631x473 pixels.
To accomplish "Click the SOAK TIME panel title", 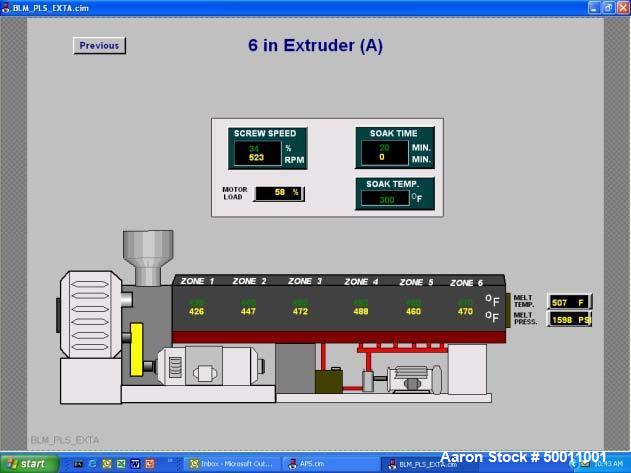I will click(394, 133).
